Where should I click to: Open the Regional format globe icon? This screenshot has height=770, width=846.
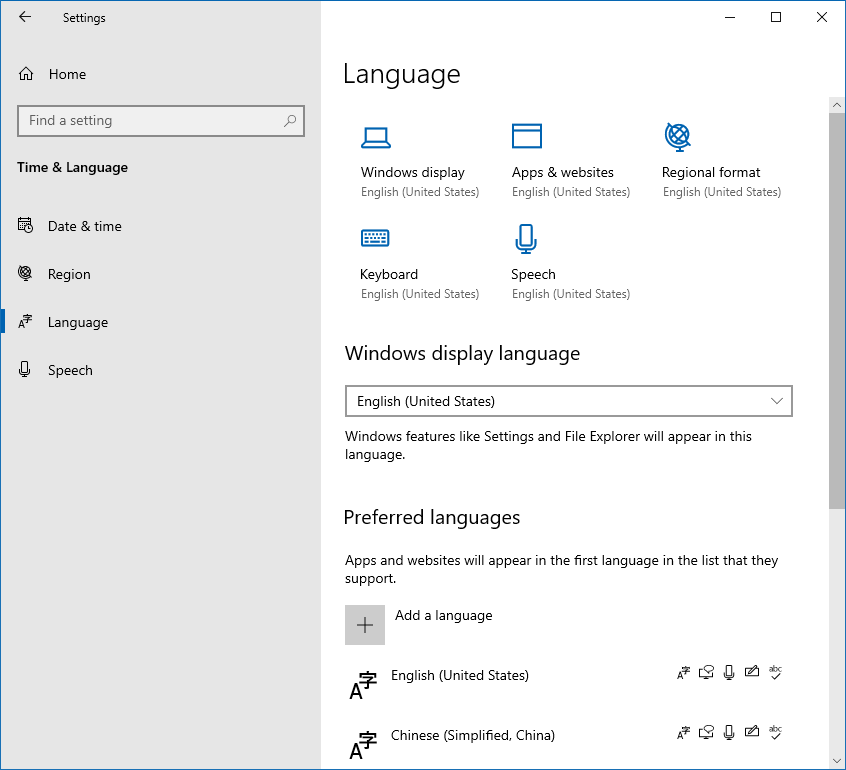pos(677,135)
